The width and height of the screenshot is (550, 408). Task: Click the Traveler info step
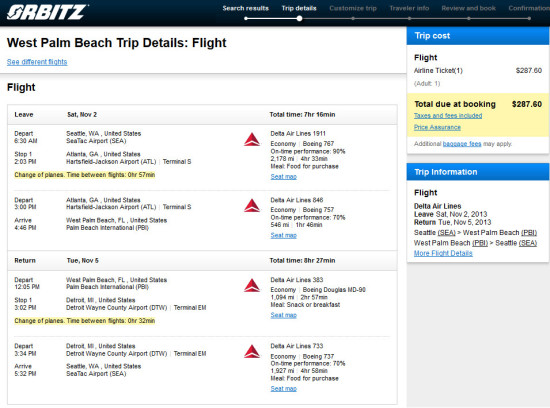coord(409,8)
